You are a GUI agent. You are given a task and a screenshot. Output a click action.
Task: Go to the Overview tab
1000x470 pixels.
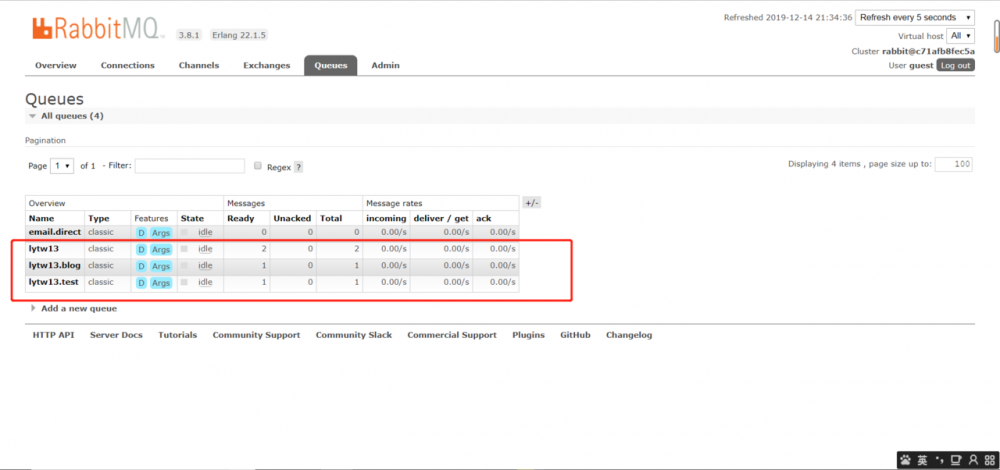55,65
